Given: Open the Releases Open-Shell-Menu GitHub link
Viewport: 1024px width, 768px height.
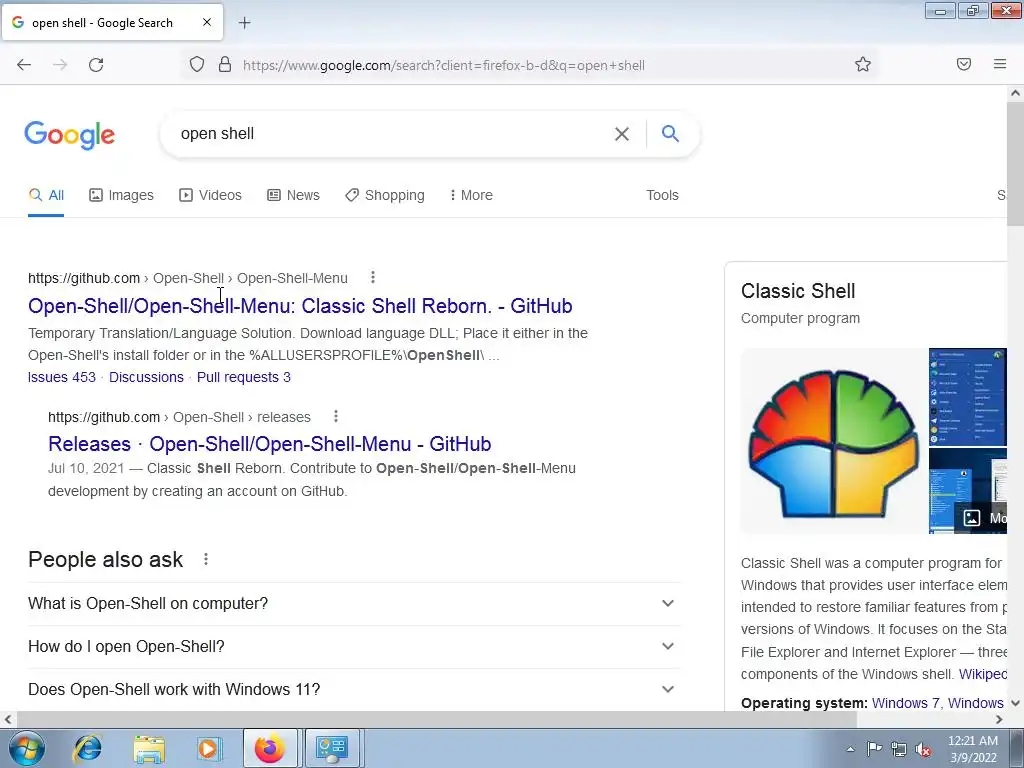Looking at the screenshot, I should (270, 444).
